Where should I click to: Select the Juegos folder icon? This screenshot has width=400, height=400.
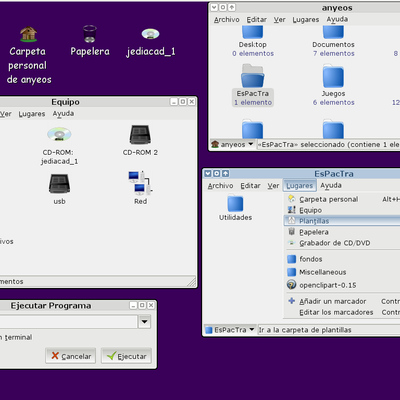coord(333,77)
